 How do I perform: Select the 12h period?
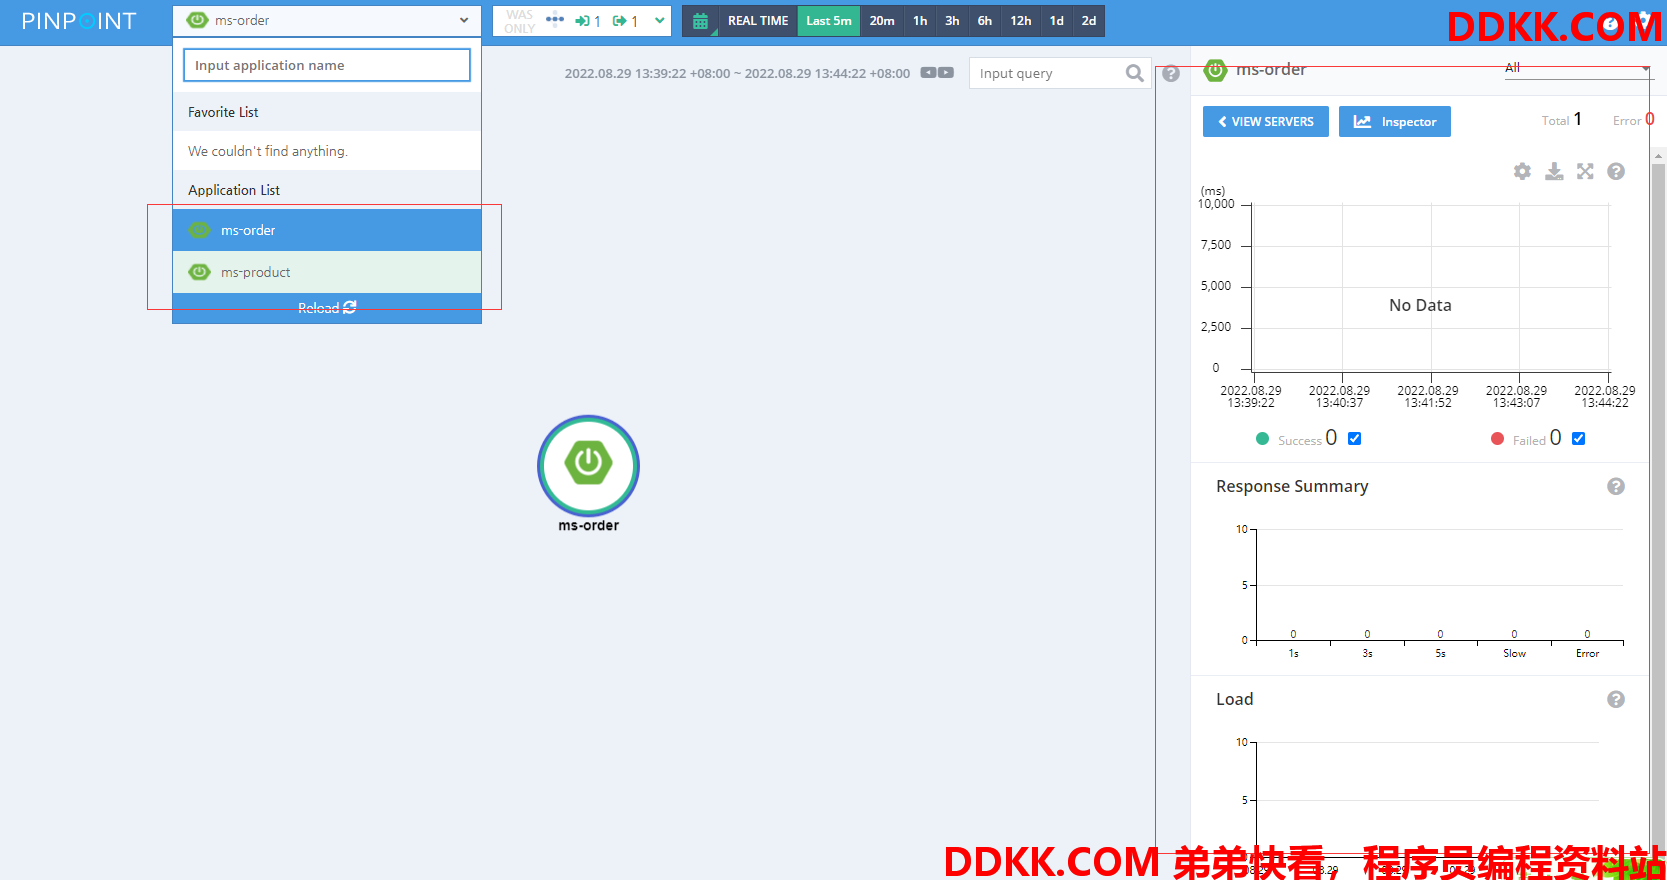click(1021, 21)
